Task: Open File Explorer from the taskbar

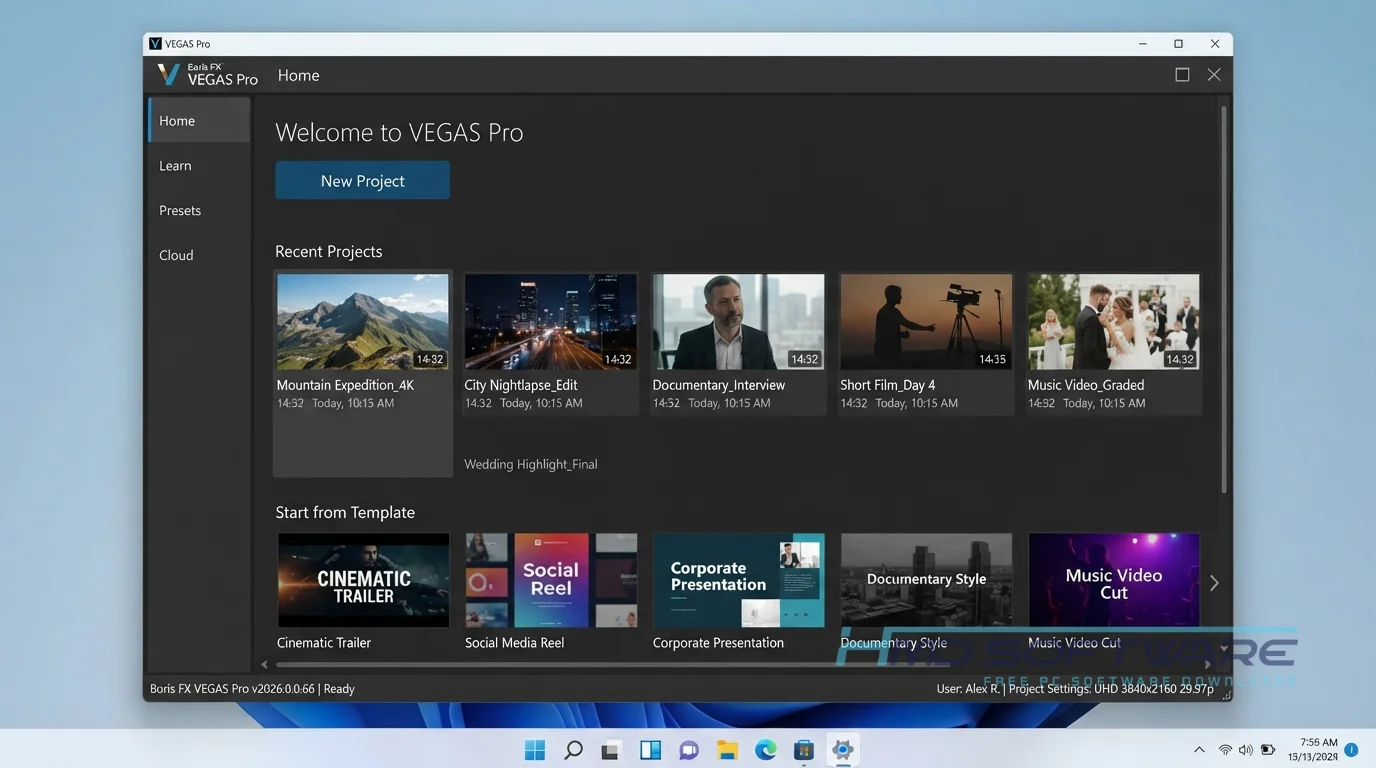Action: (727, 750)
